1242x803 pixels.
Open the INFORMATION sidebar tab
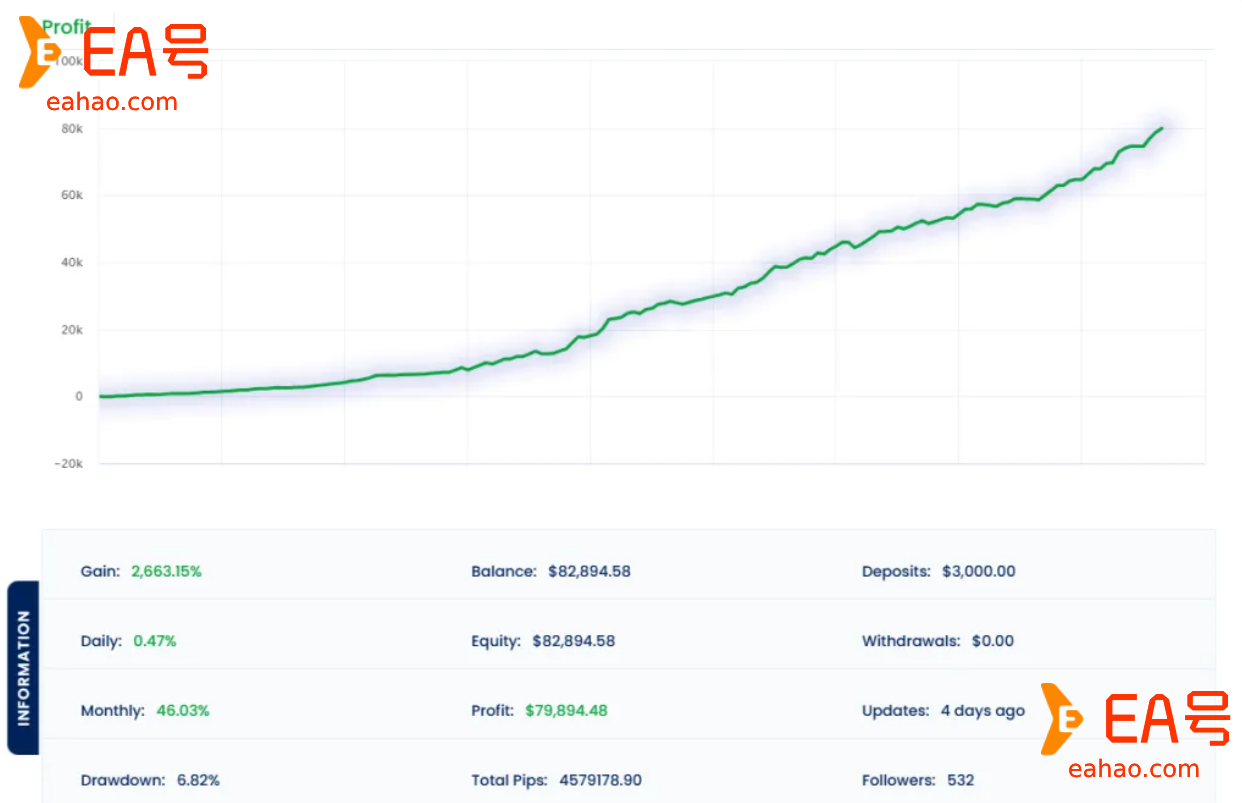tap(23, 665)
